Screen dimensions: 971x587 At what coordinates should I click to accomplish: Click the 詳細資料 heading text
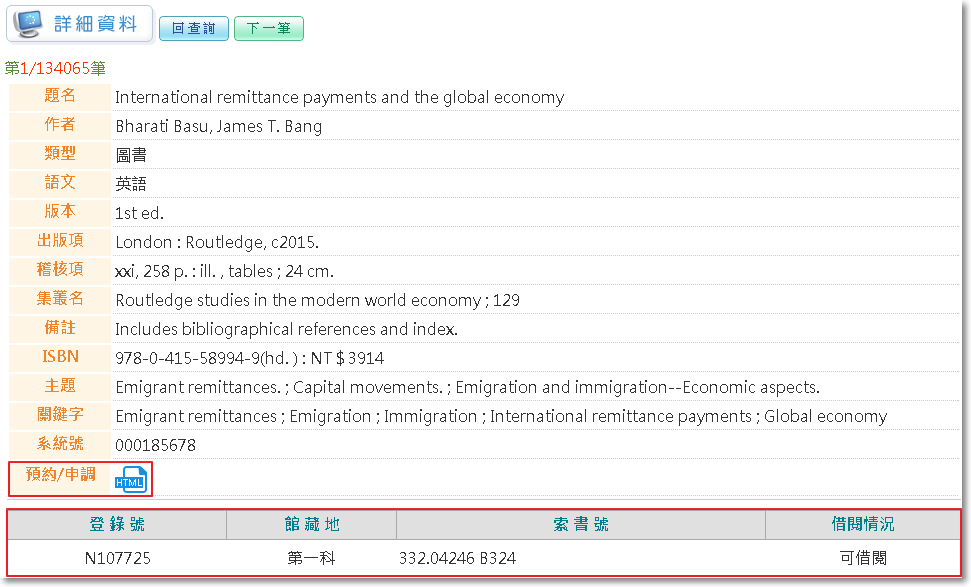[96, 24]
